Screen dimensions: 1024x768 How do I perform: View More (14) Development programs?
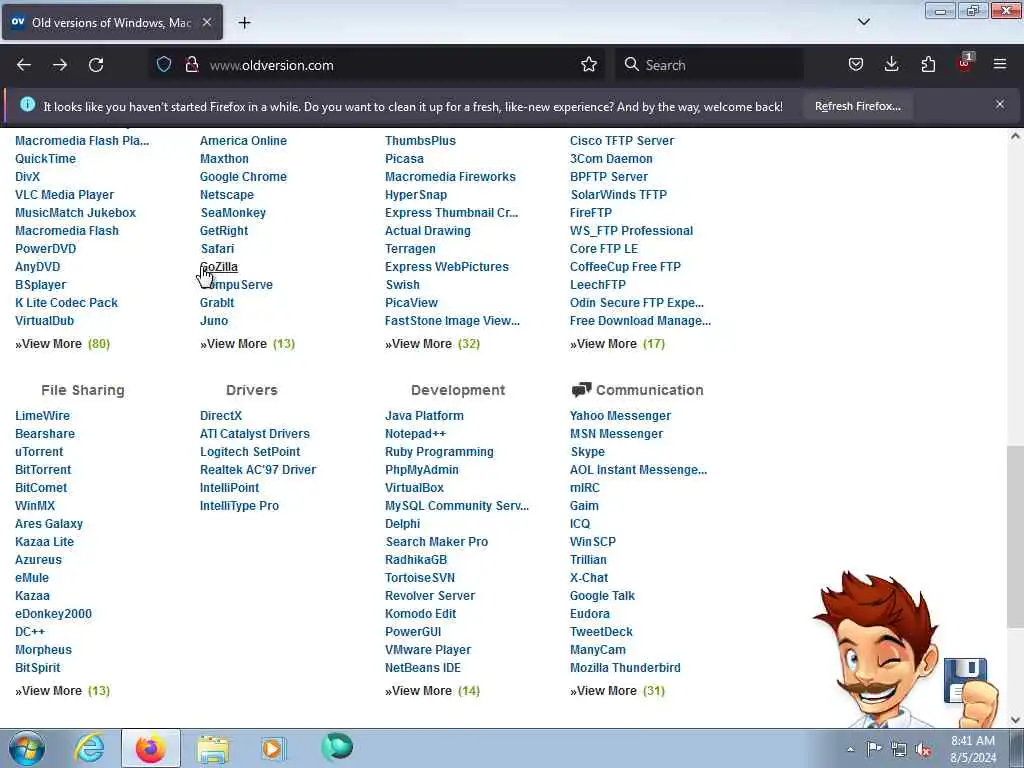click(432, 690)
